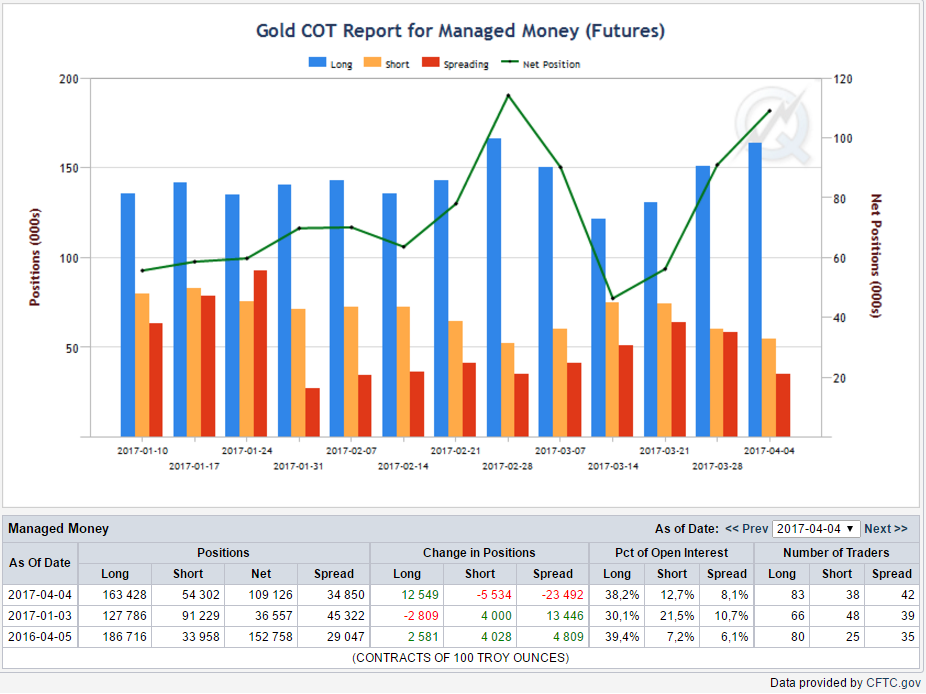The image size is (926, 694).
Task: Open the As of Date dropdown
Action: (x=816, y=528)
